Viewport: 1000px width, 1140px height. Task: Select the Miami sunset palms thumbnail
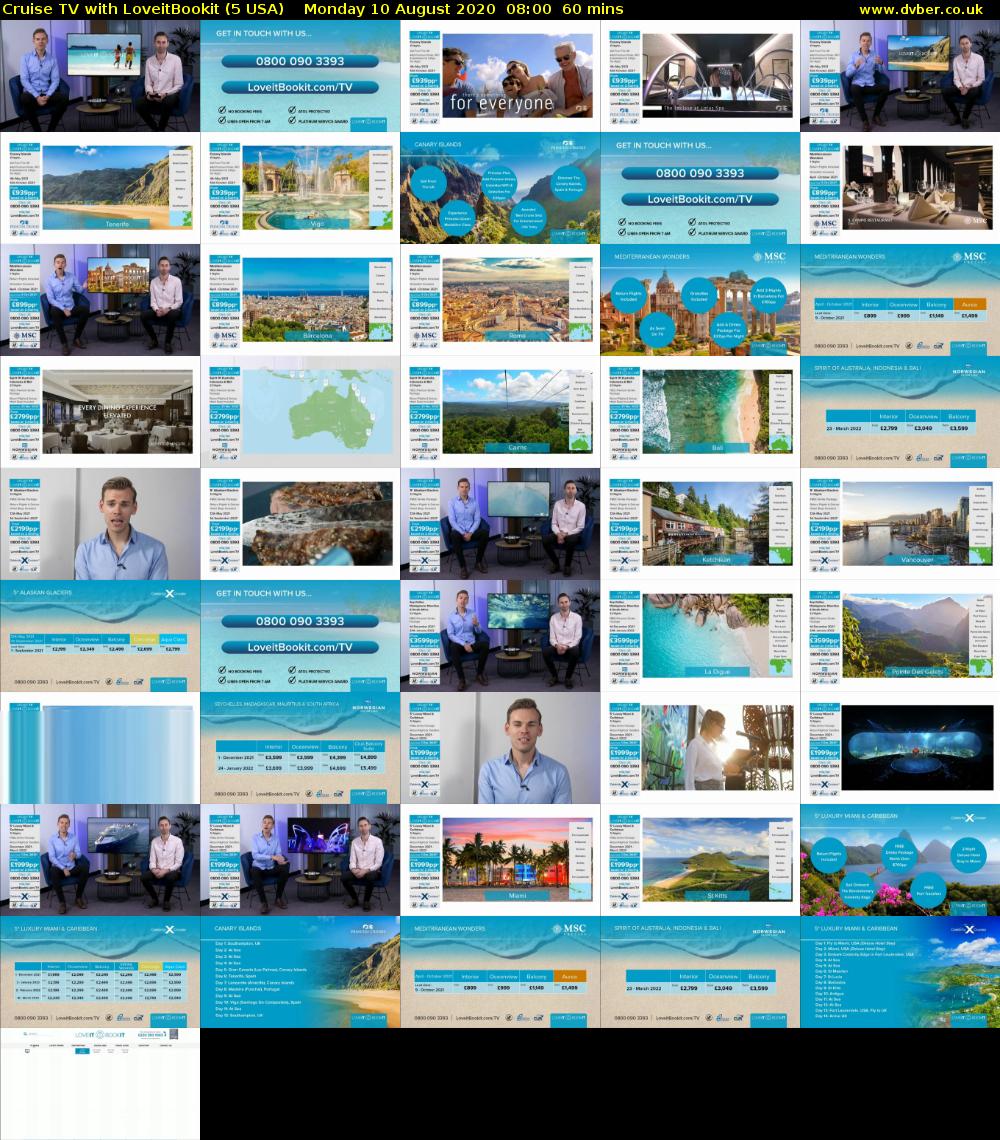click(x=500, y=859)
